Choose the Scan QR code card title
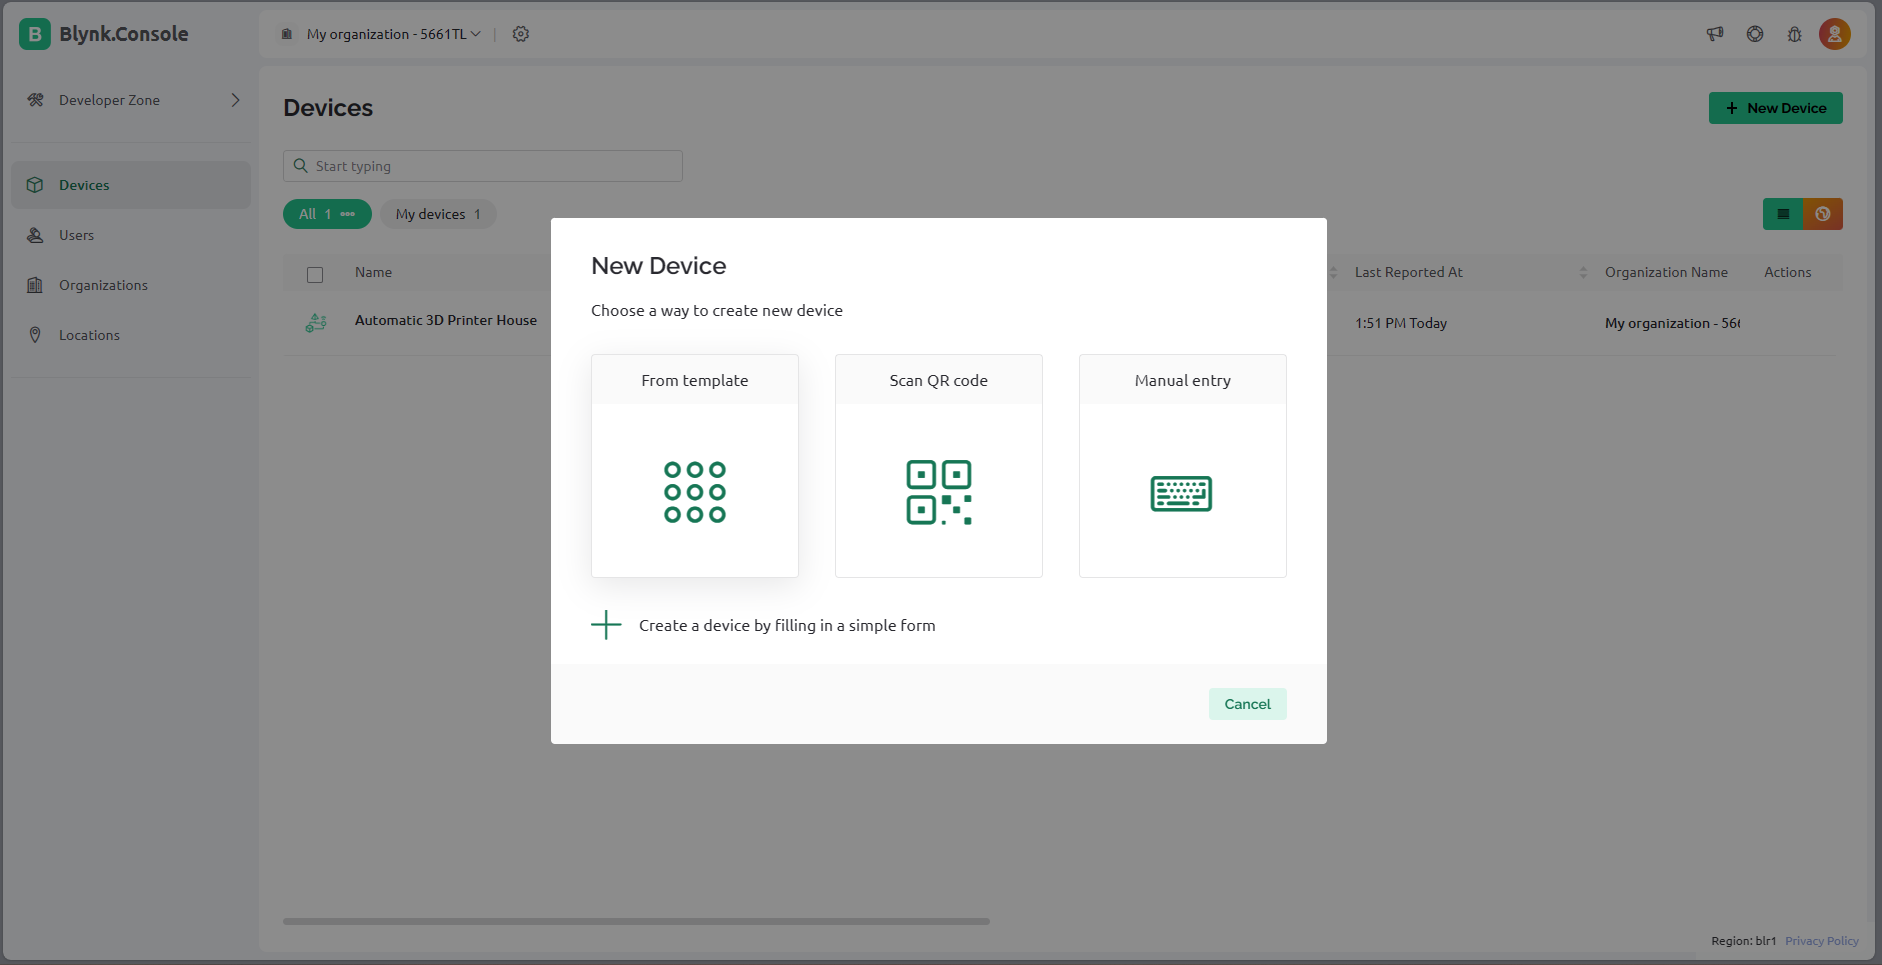This screenshot has width=1882, height=965. 939,380
